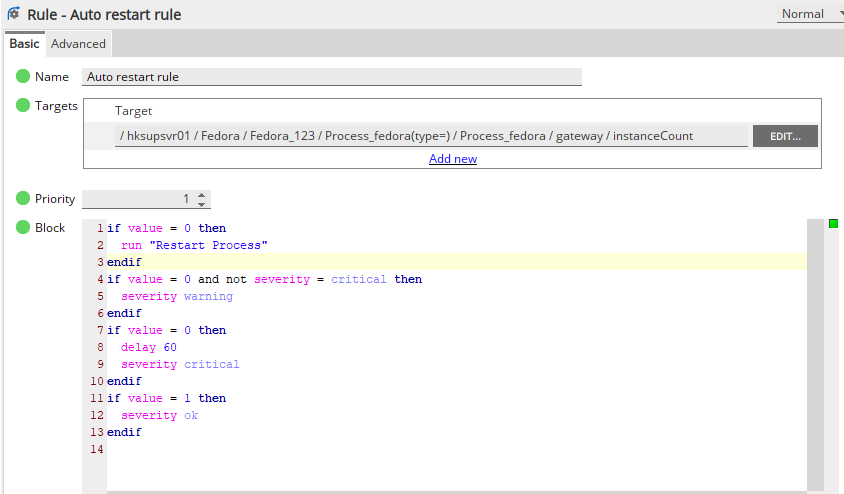Click the 'delay 60' line
This screenshot has height=494, width=844.
pyautogui.click(x=149, y=348)
